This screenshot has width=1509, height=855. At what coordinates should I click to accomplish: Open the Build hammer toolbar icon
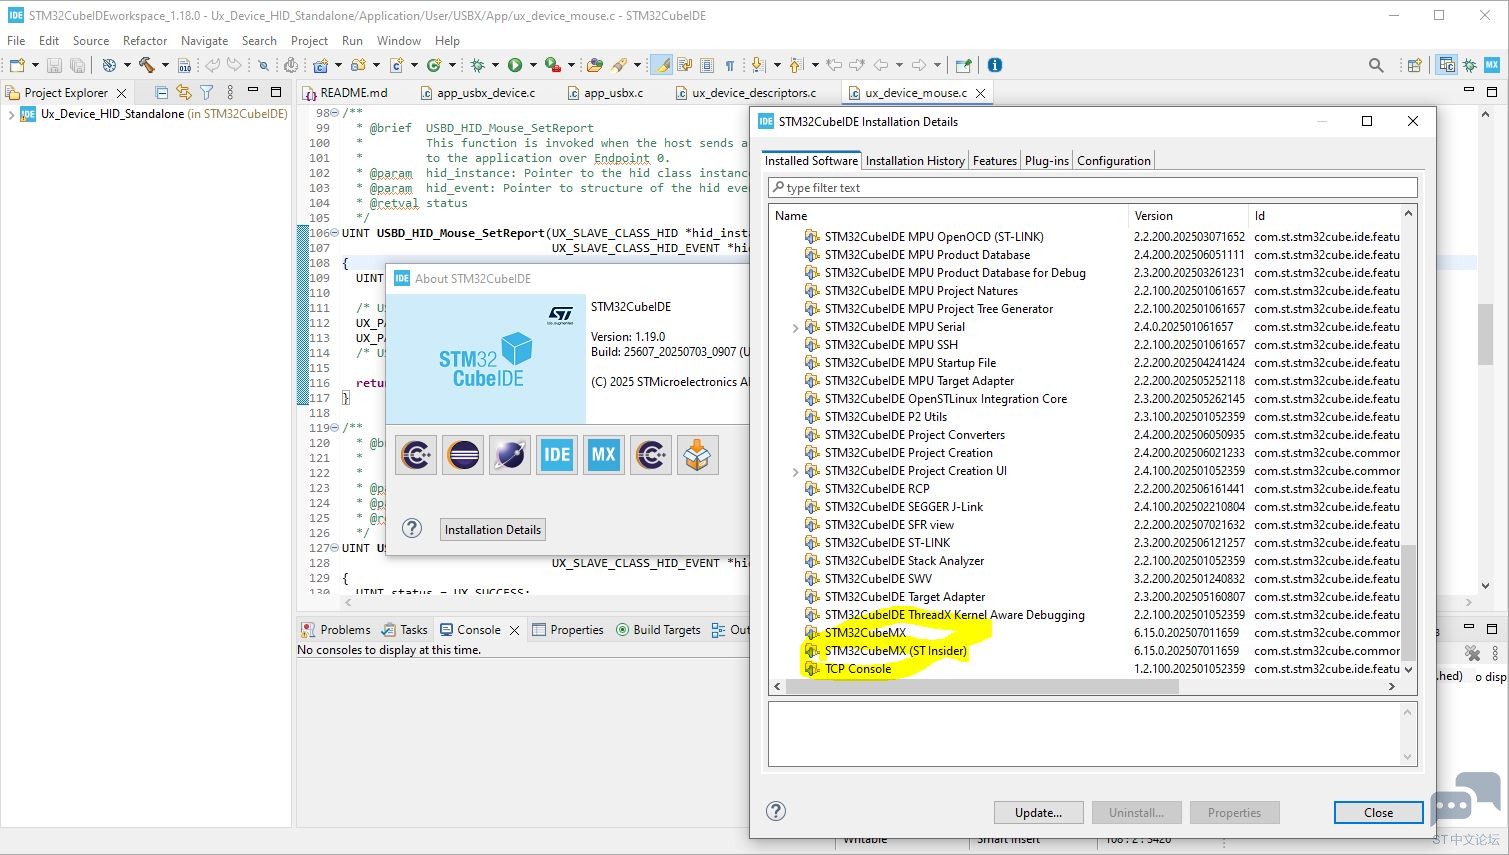147,65
